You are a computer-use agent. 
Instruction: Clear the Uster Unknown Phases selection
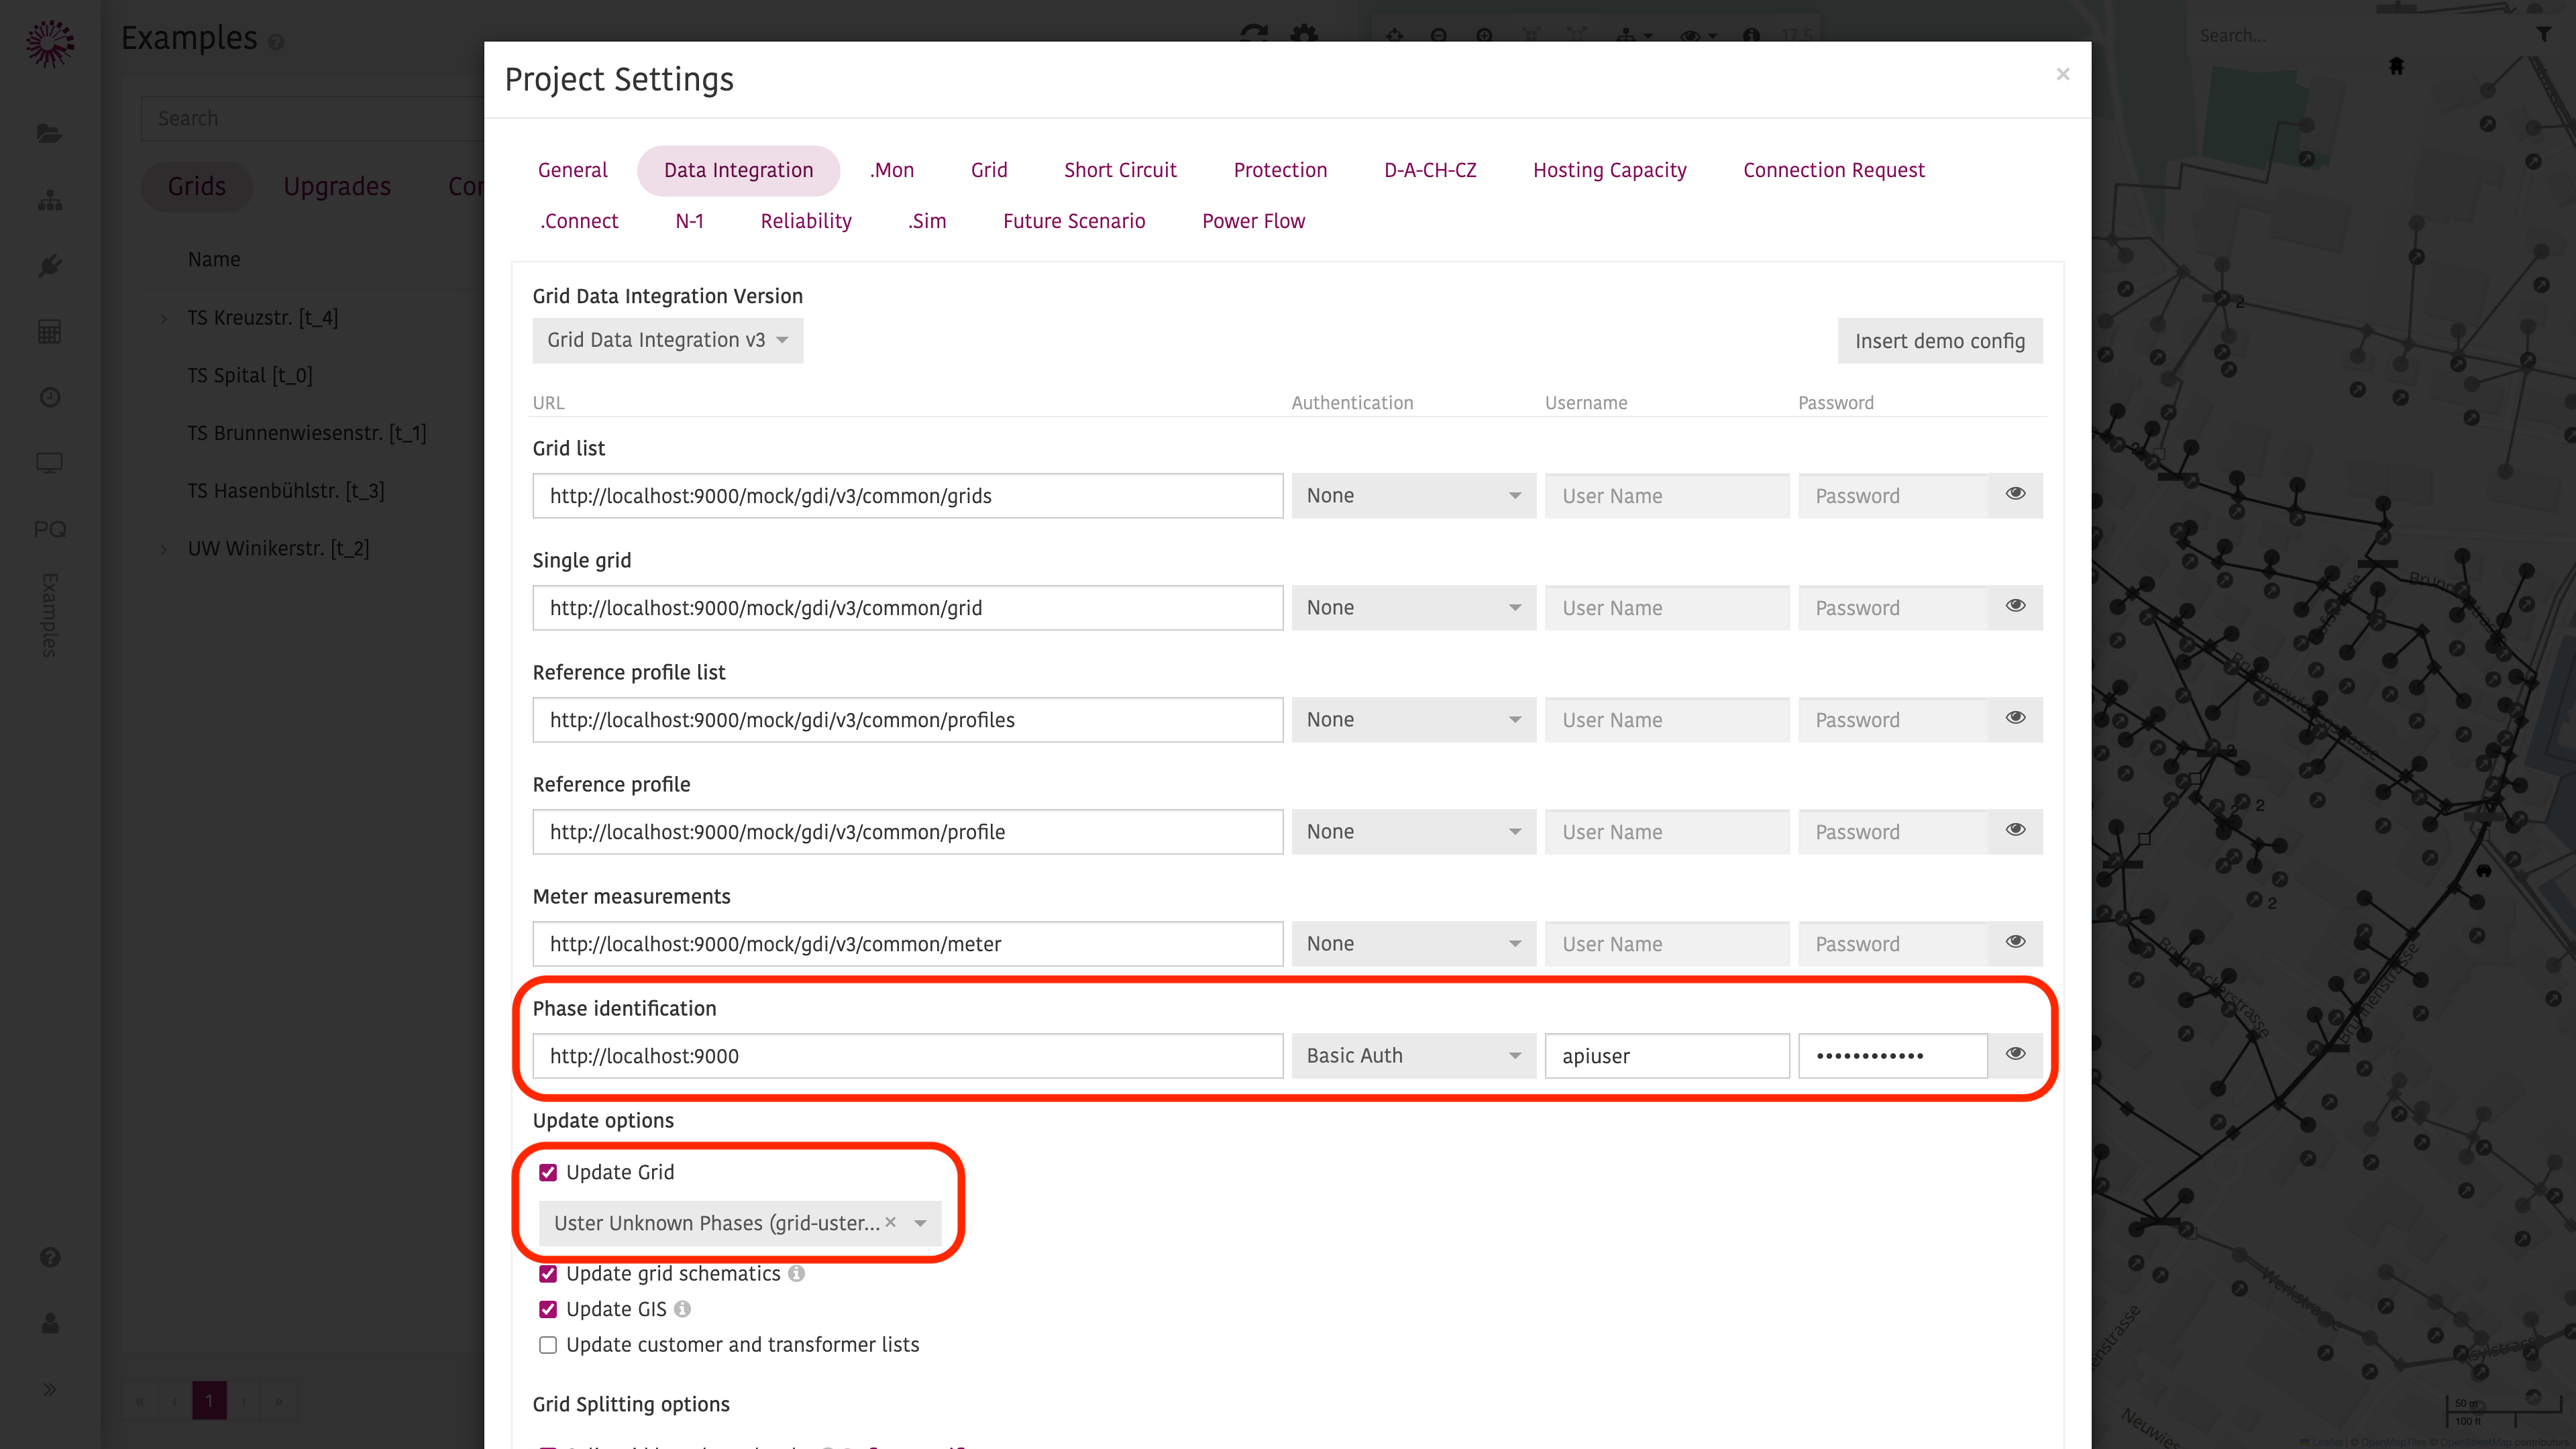coord(890,1222)
